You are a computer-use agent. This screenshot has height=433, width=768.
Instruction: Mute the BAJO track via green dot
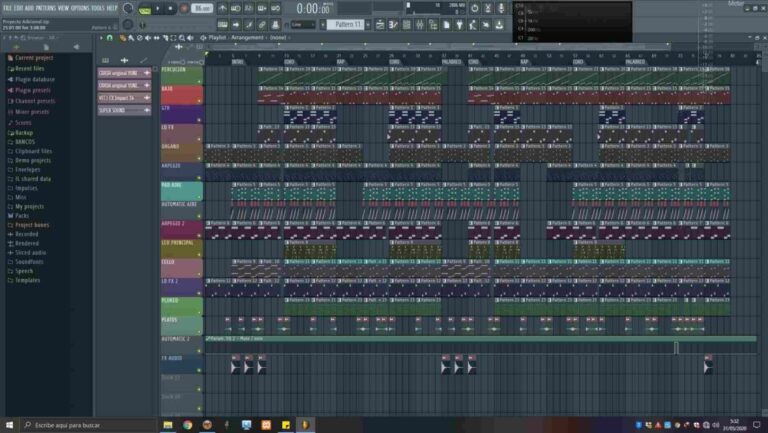point(200,101)
